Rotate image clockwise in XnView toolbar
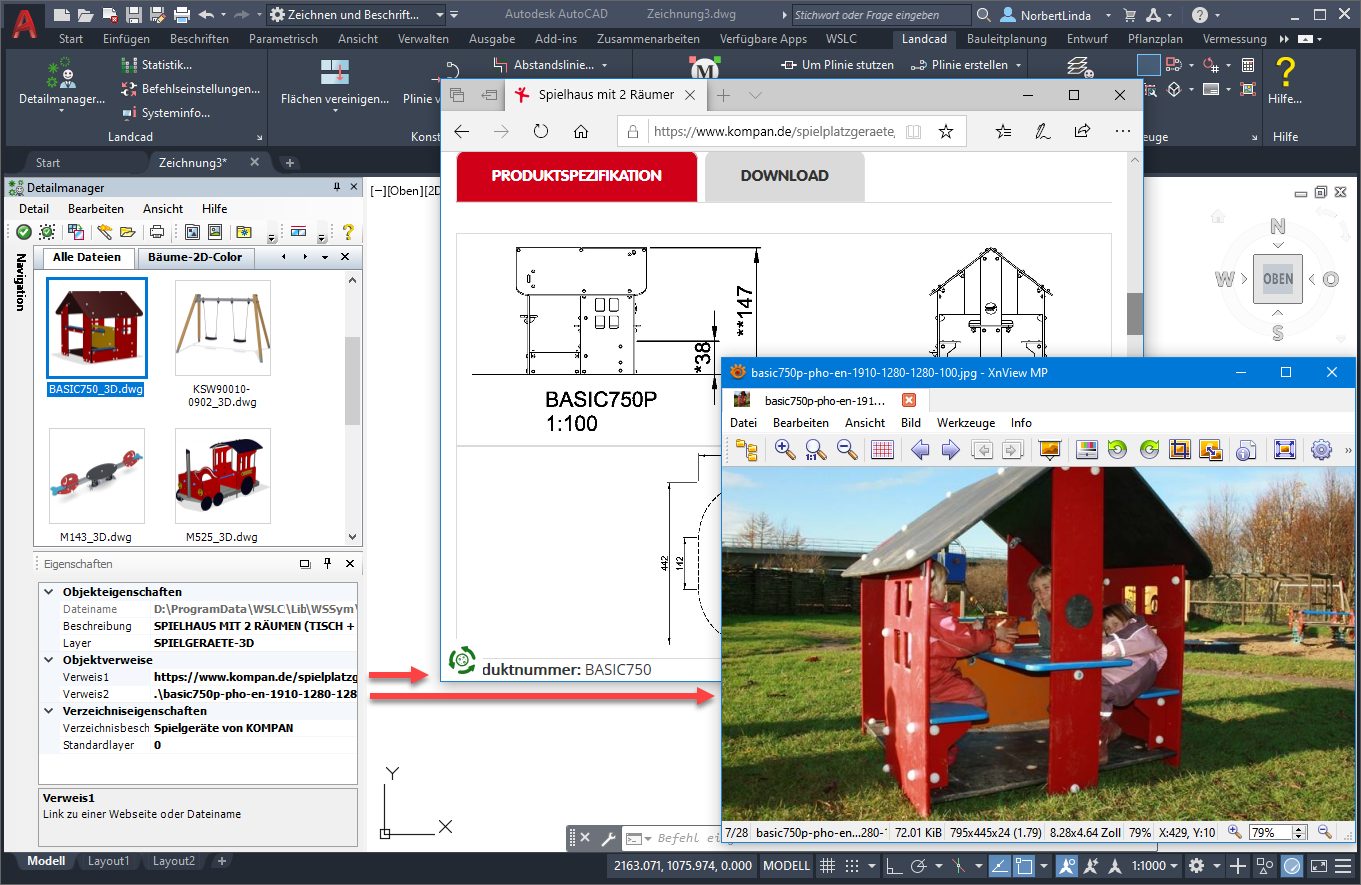This screenshot has width=1361, height=885. pos(1149,450)
